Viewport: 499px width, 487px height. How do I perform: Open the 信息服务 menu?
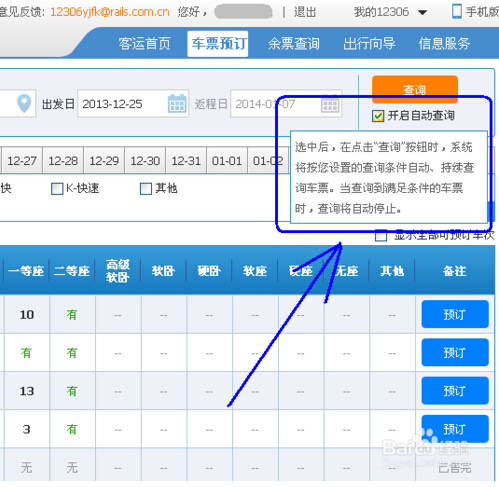[x=444, y=44]
